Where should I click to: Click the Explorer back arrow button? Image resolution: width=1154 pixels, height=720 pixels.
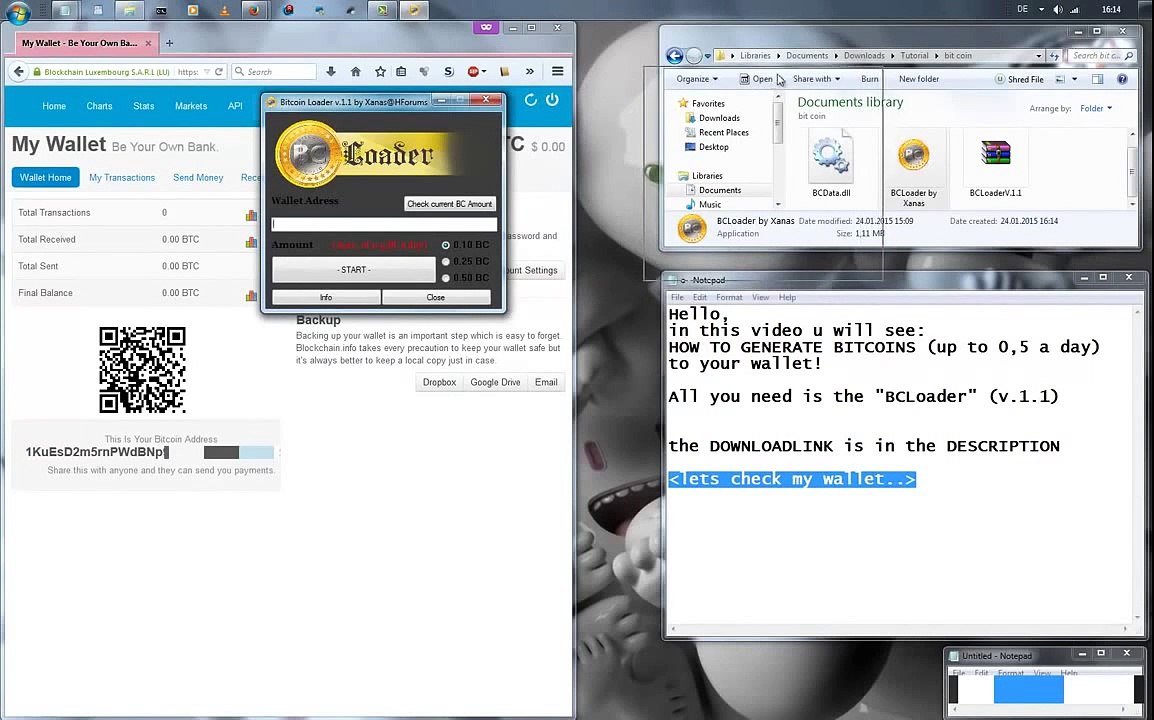tap(674, 55)
